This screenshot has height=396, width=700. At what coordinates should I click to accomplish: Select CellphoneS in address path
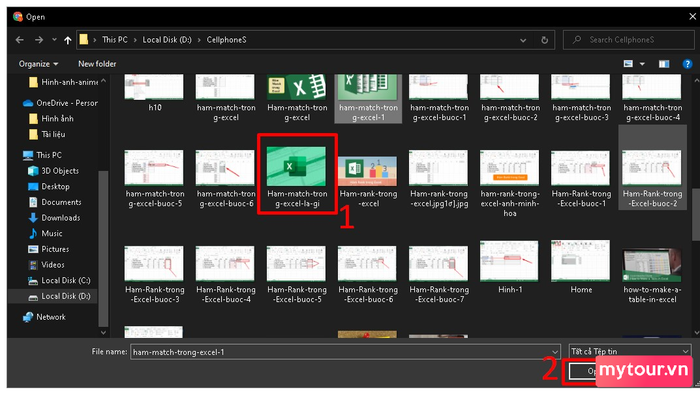pyautogui.click(x=226, y=40)
